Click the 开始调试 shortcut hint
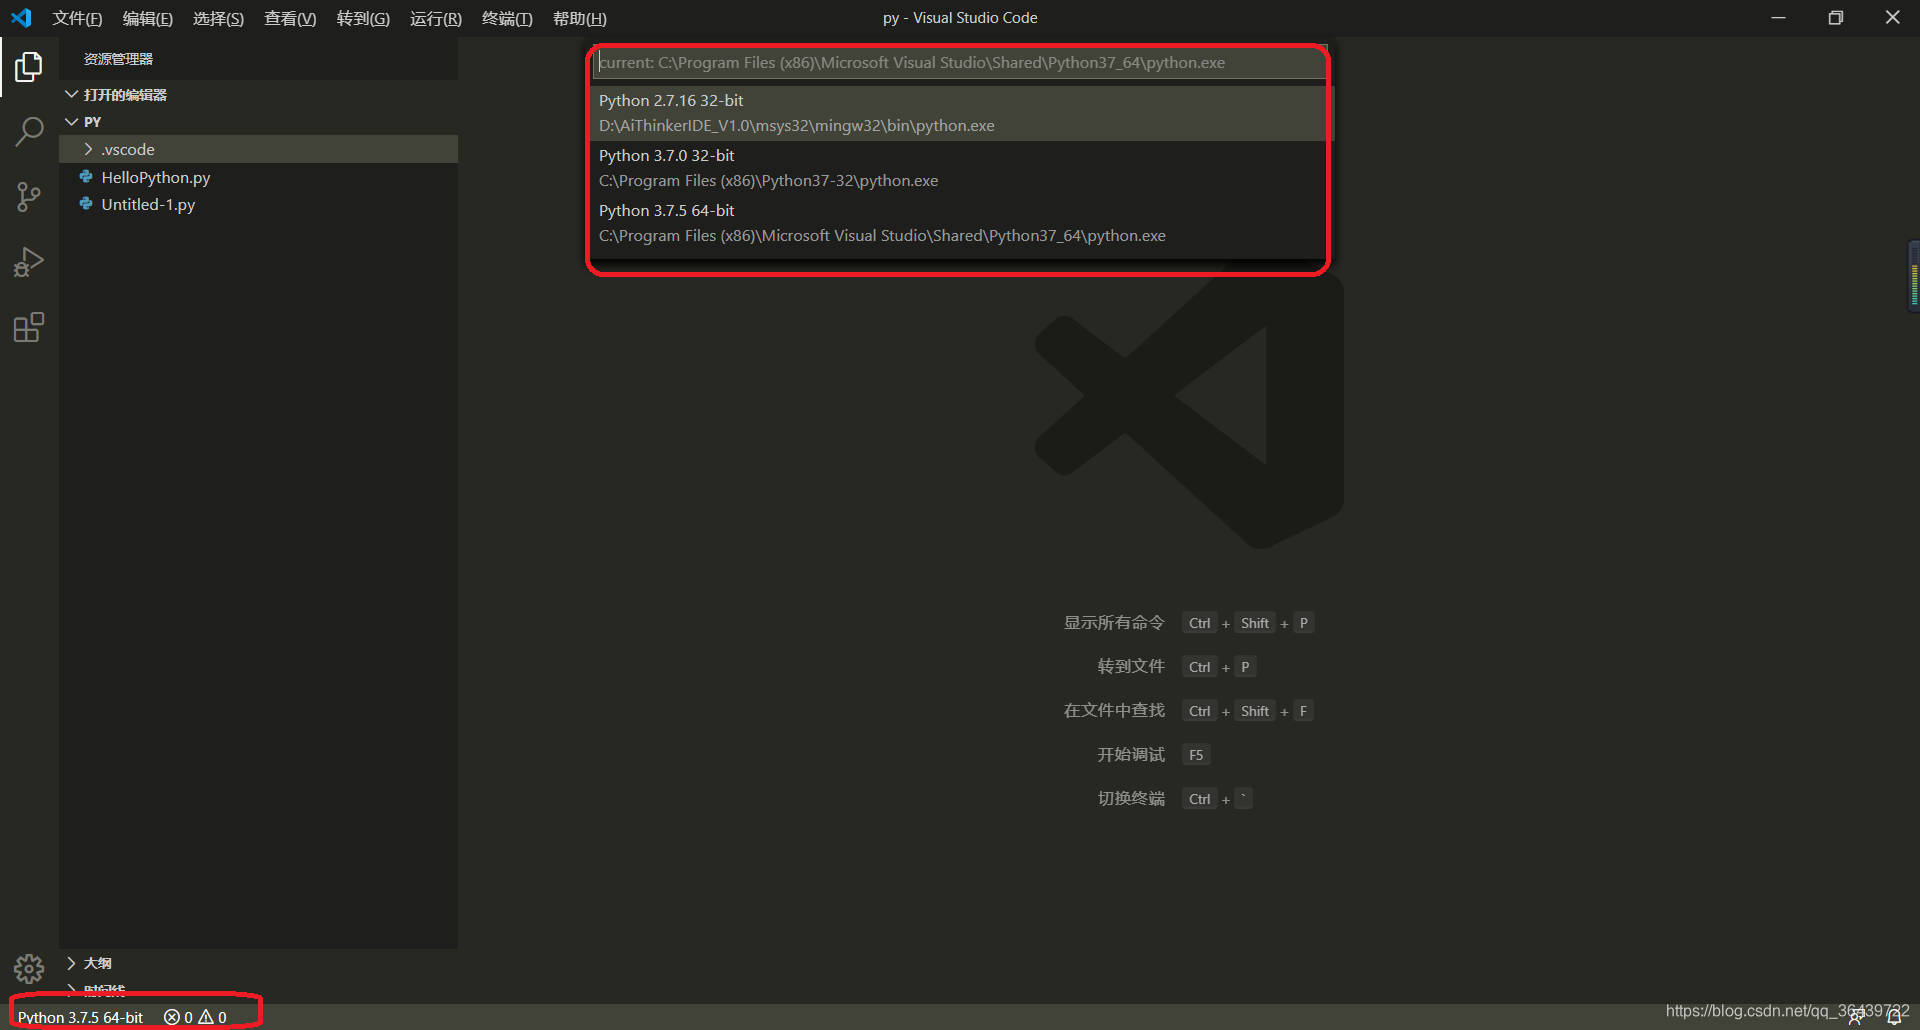This screenshot has width=1920, height=1030. click(x=1131, y=755)
